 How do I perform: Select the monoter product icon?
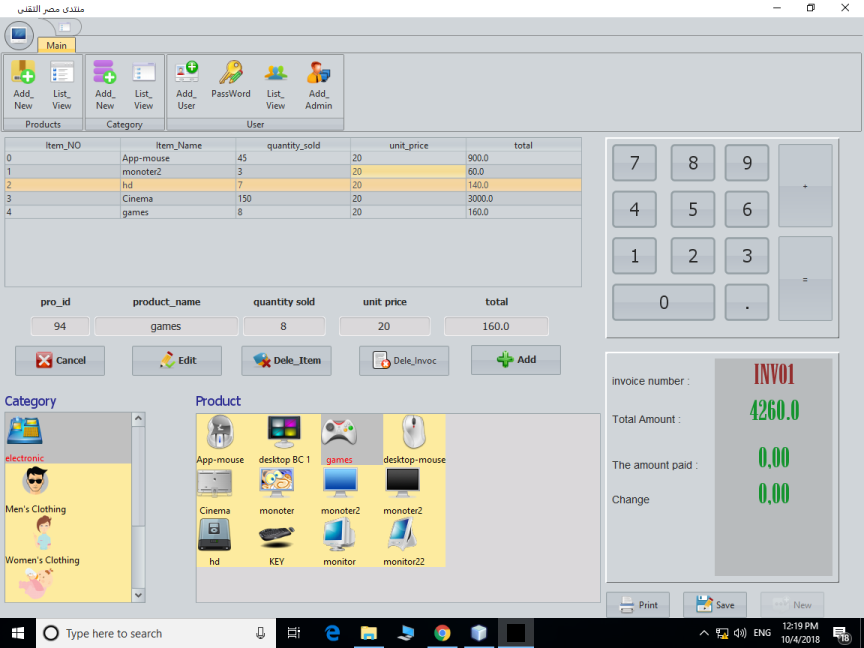pos(277,491)
